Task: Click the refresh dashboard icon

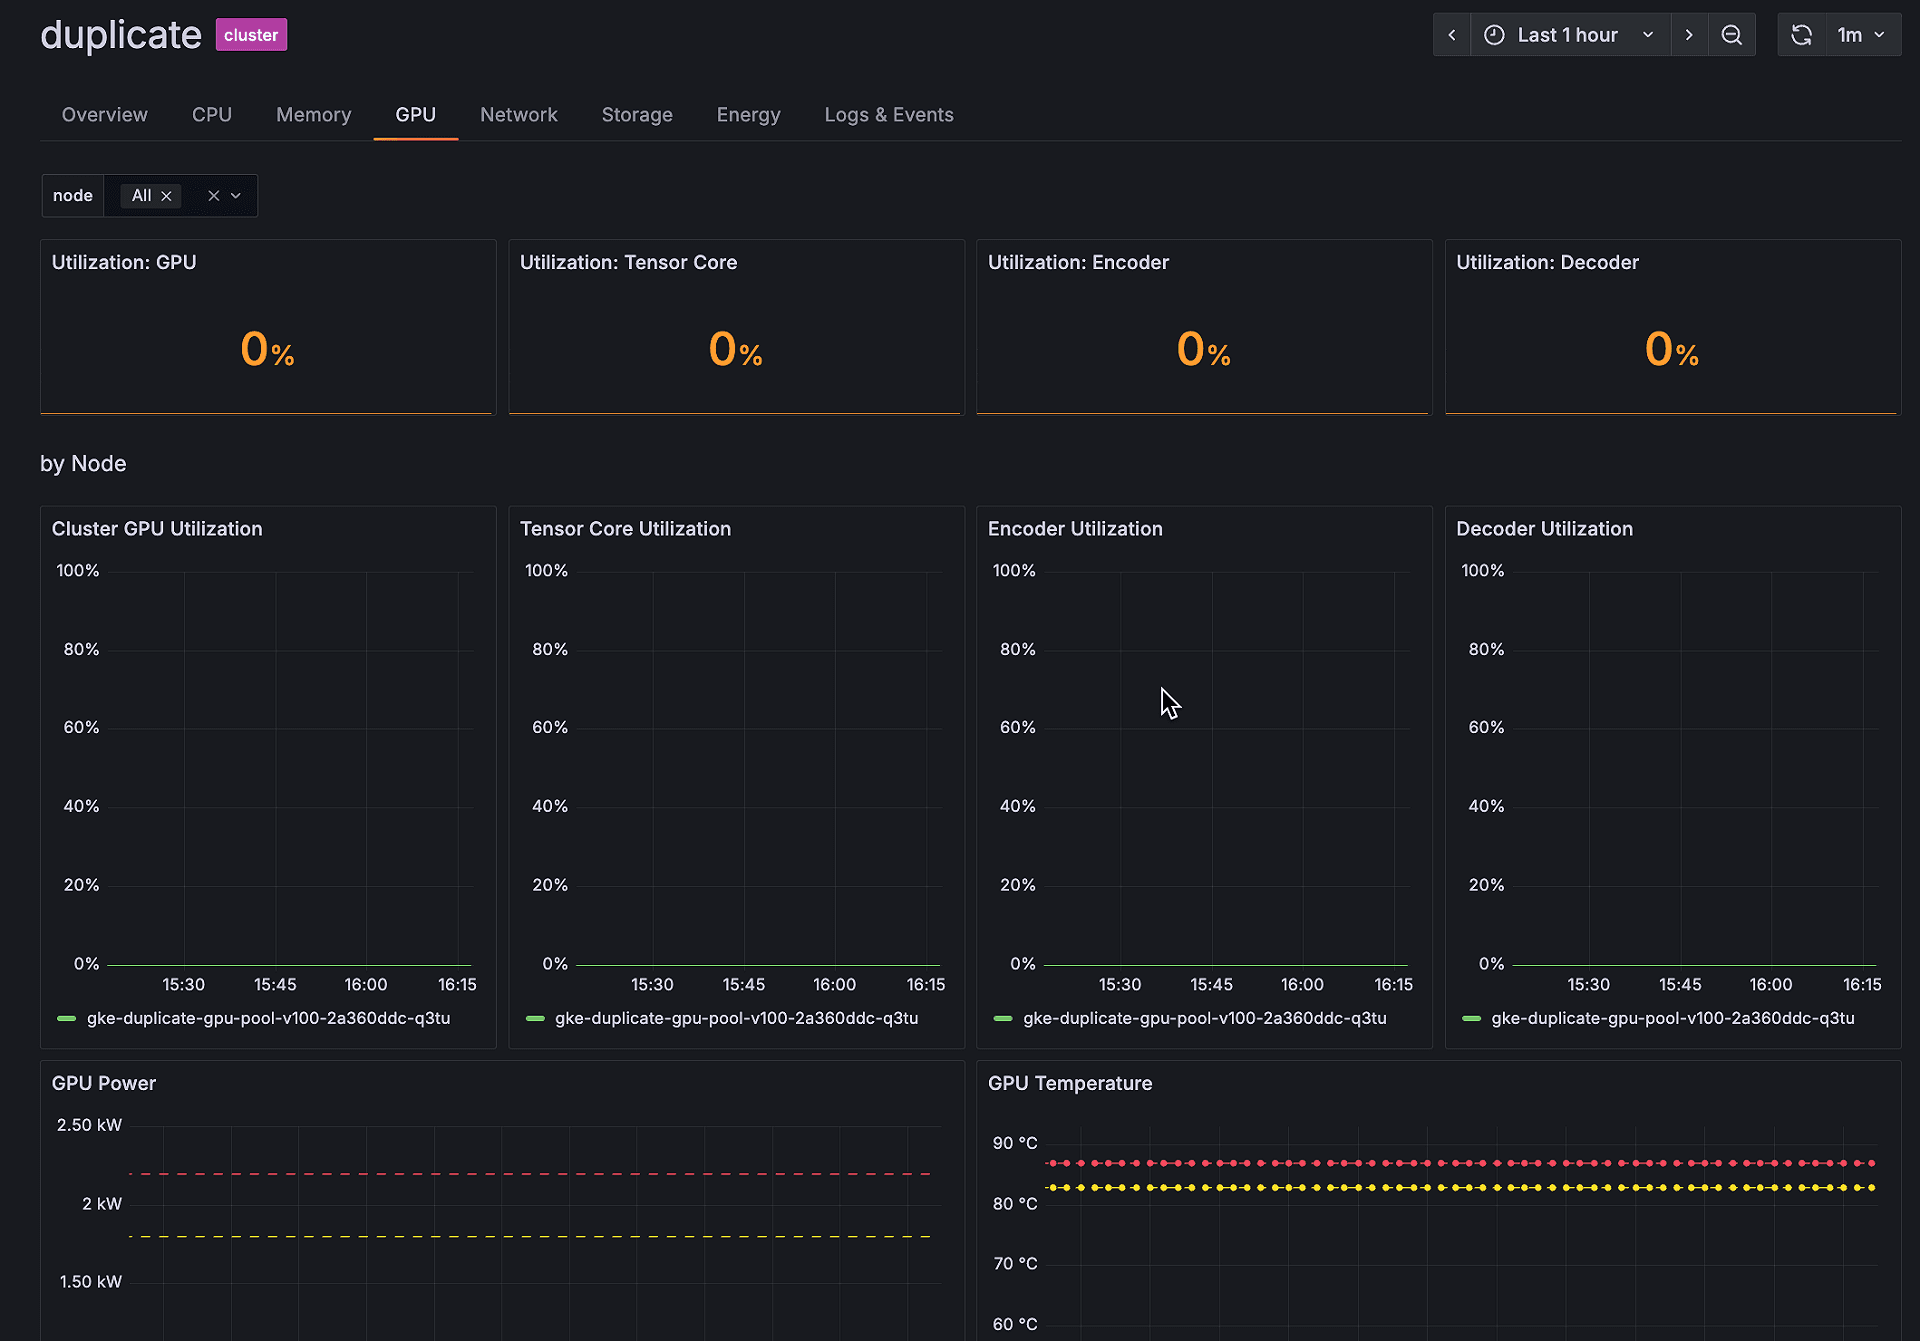Action: click(x=1801, y=34)
